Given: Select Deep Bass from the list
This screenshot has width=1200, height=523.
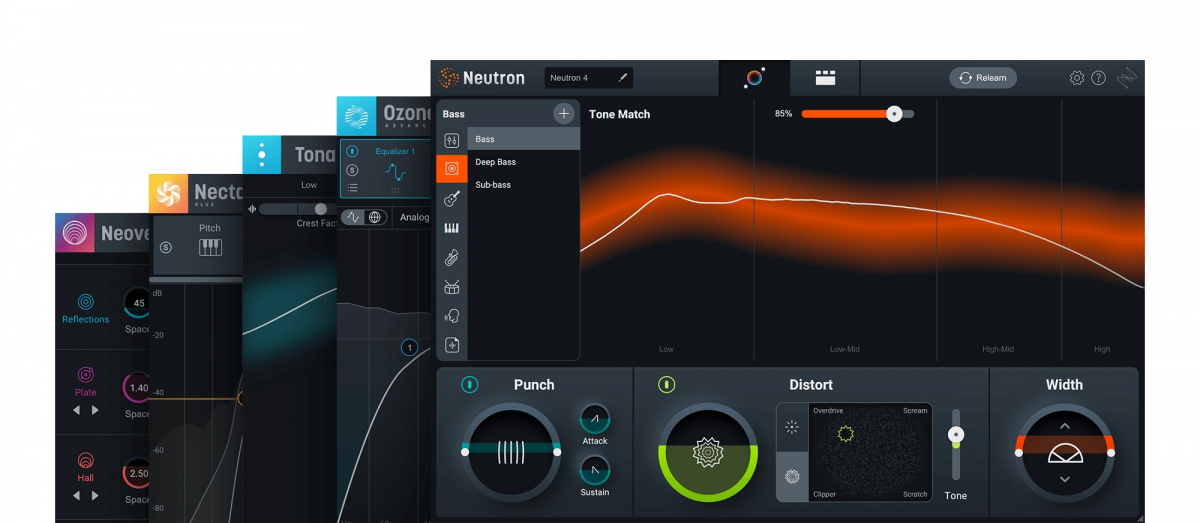Looking at the screenshot, I should coord(496,162).
